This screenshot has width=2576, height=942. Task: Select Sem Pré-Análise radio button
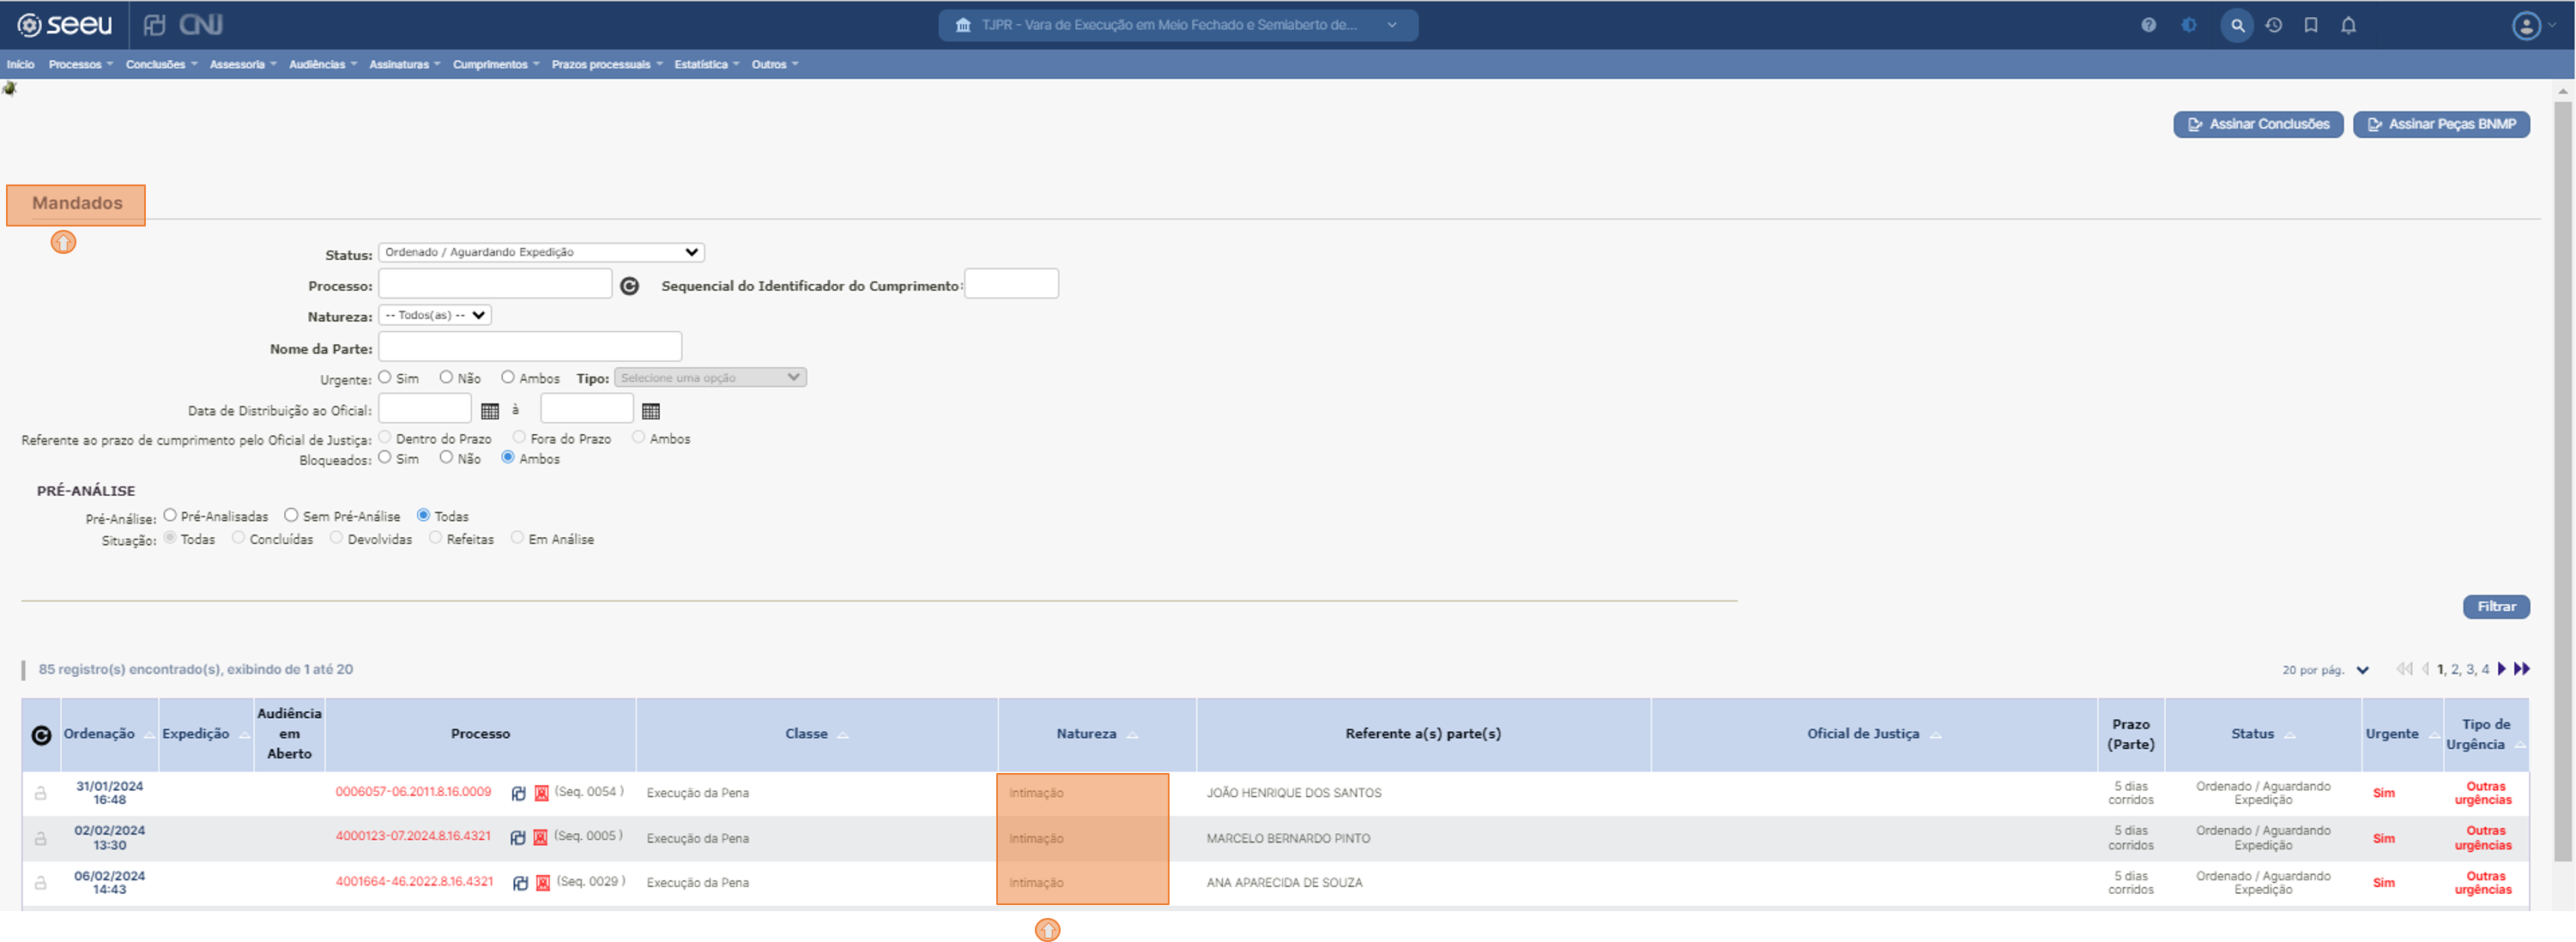coord(291,515)
